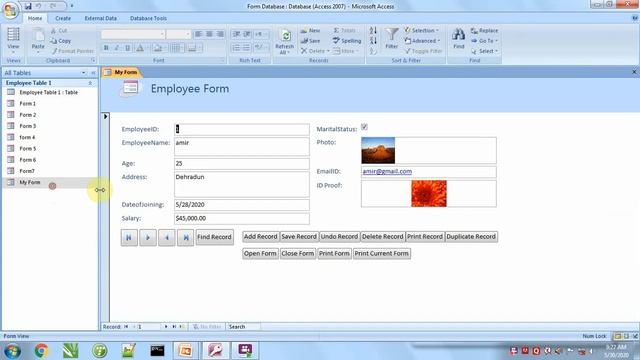Click the Replace command
This screenshot has height=360, width=640.
click(x=484, y=31)
